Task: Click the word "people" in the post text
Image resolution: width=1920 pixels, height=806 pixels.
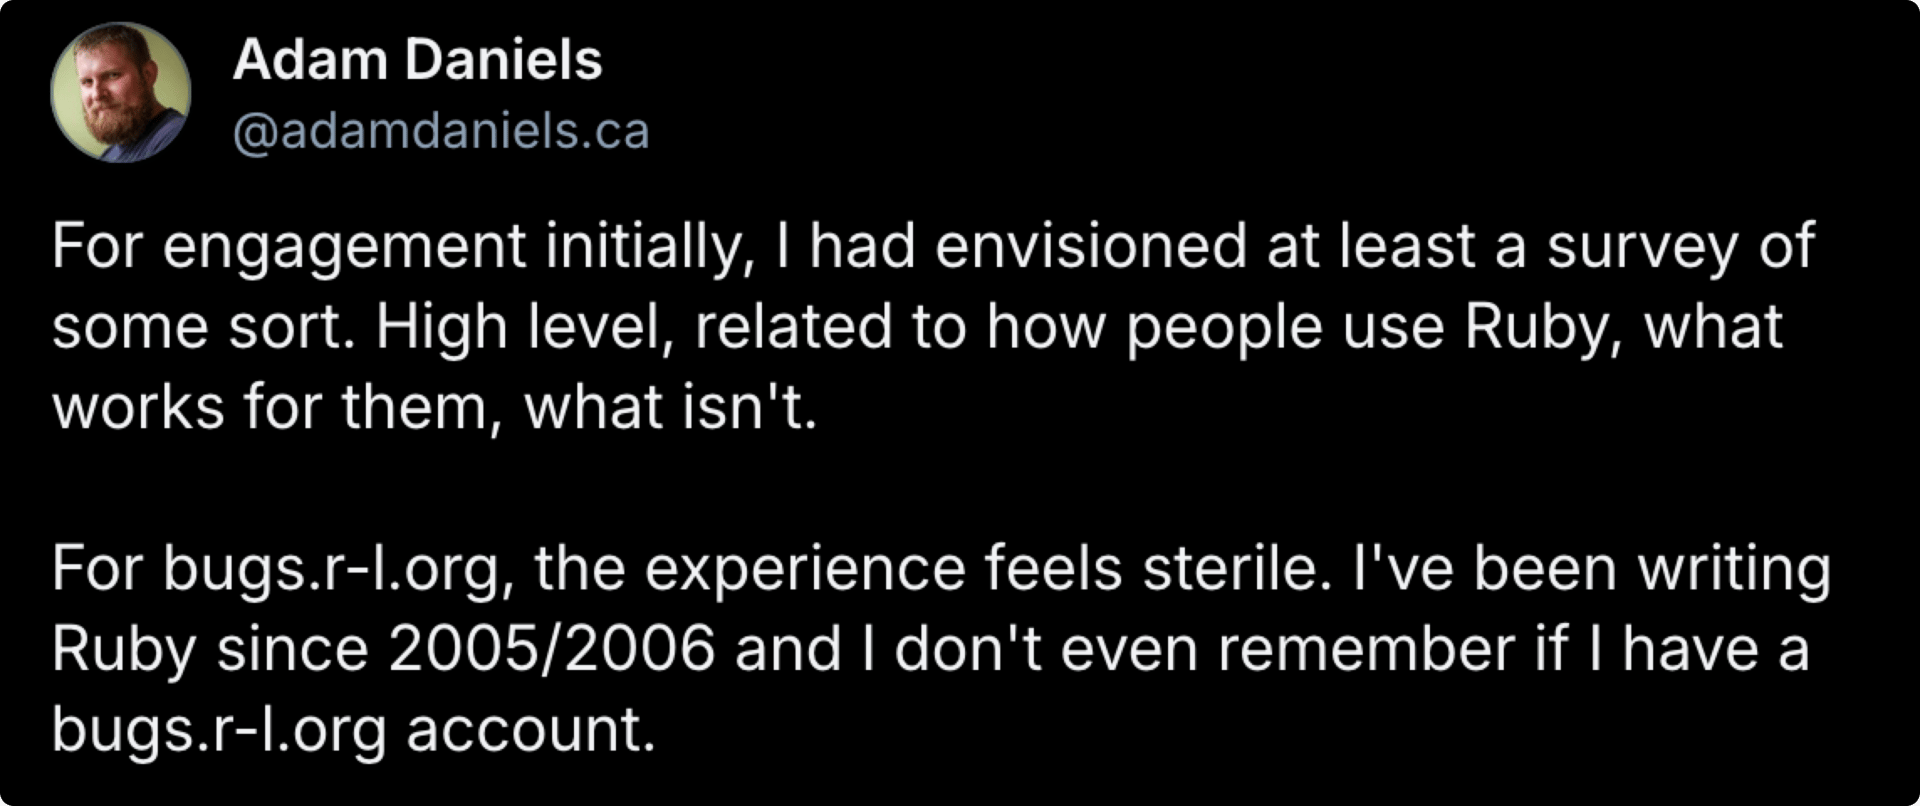Action: pos(1225,329)
